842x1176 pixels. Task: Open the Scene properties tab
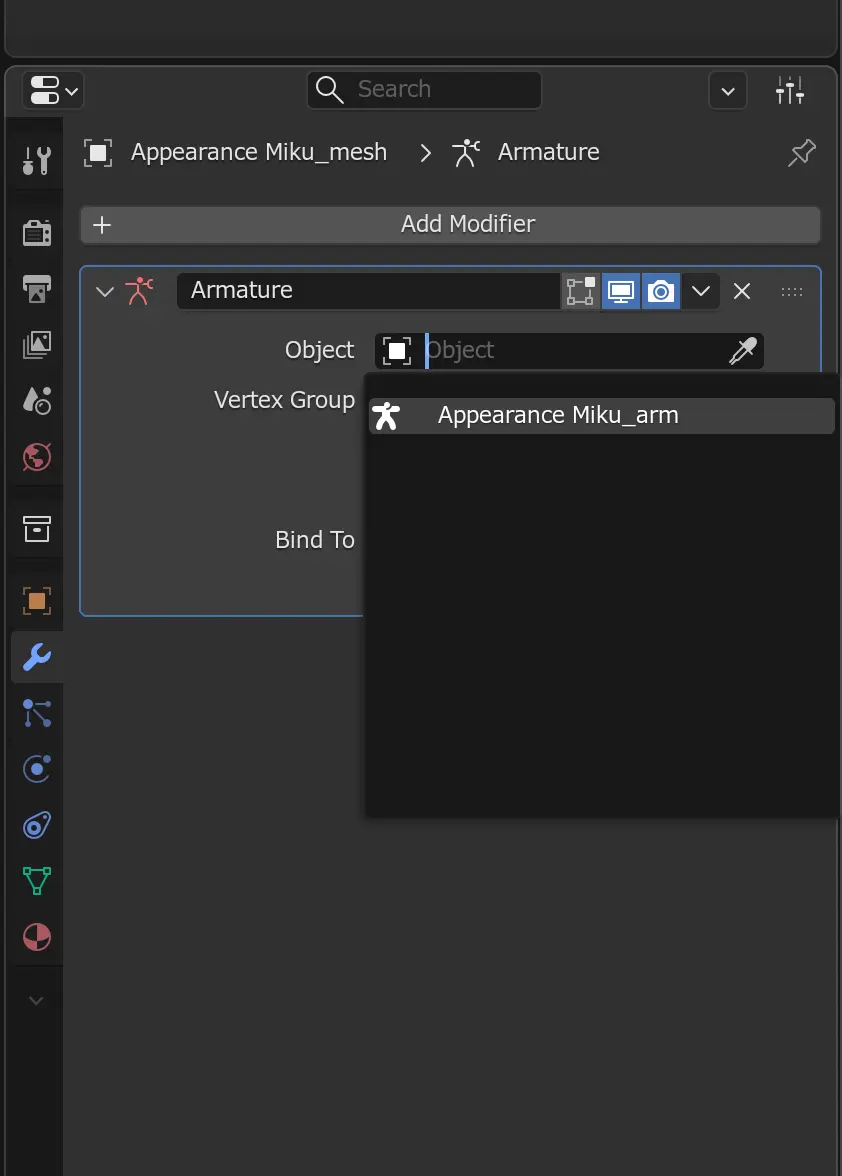pyautogui.click(x=36, y=400)
